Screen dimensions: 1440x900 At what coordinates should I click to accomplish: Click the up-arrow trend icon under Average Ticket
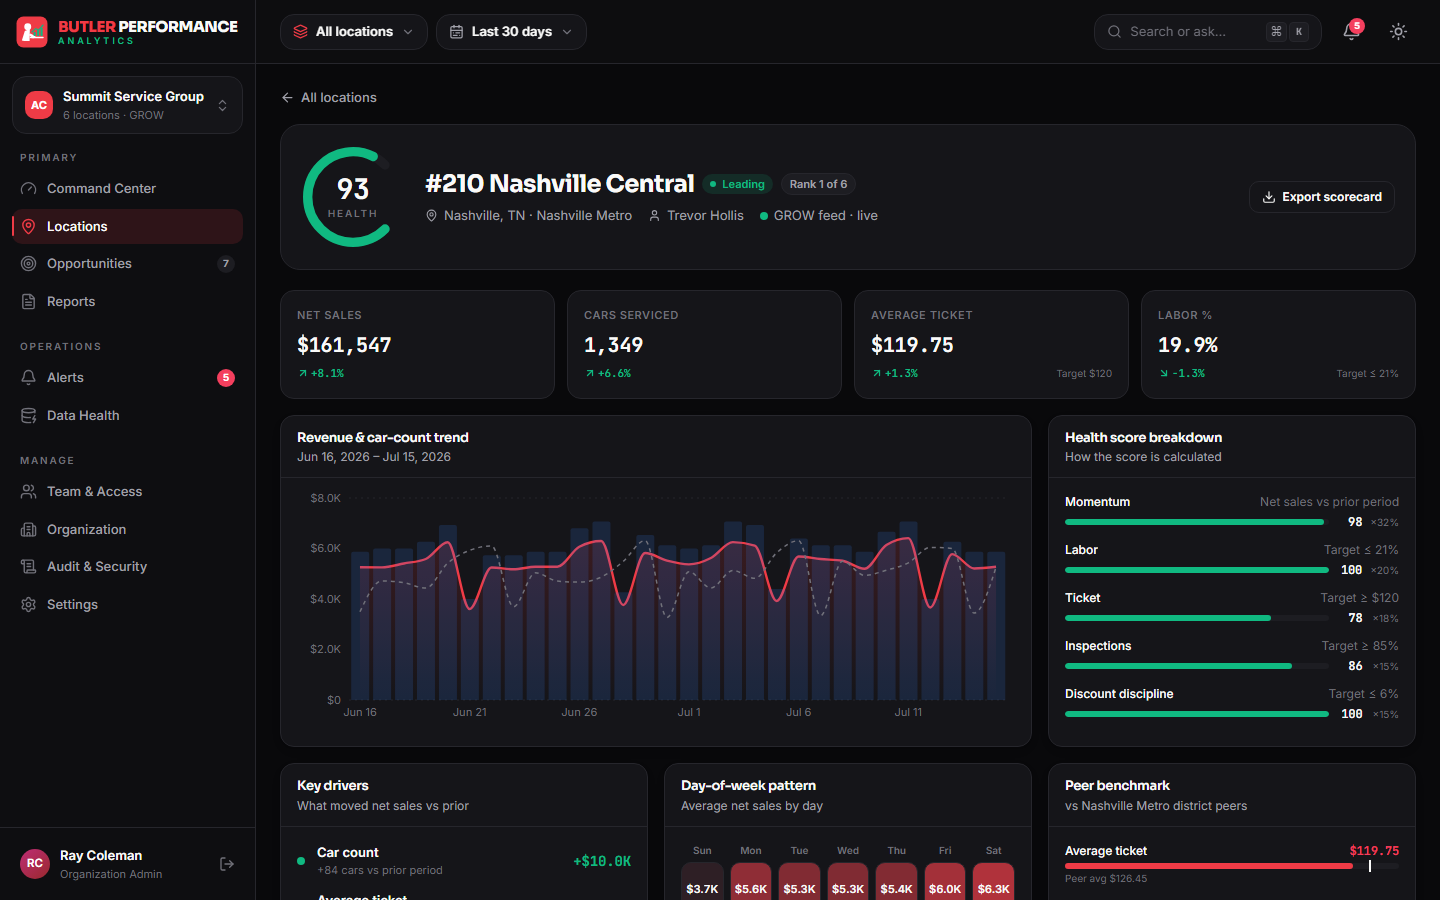pyautogui.click(x=877, y=374)
